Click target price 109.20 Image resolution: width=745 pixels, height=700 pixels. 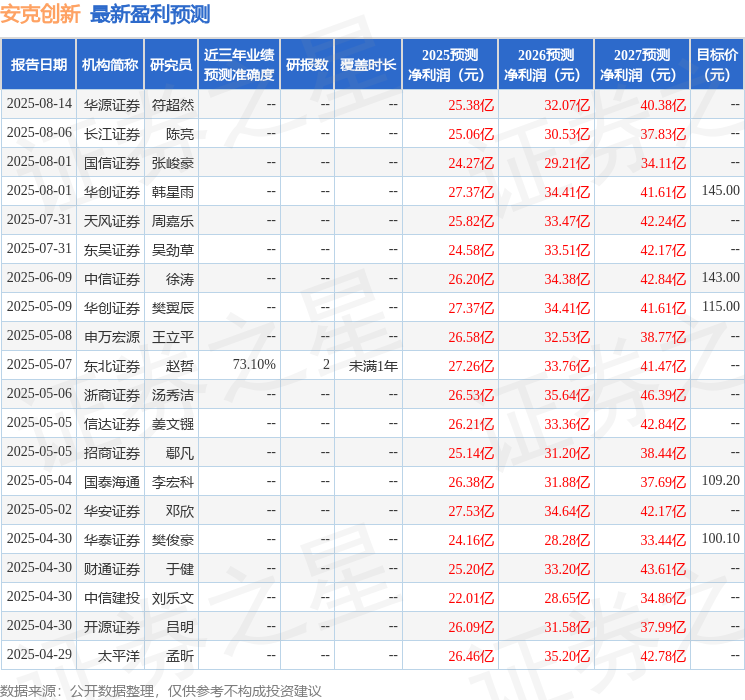721,480
